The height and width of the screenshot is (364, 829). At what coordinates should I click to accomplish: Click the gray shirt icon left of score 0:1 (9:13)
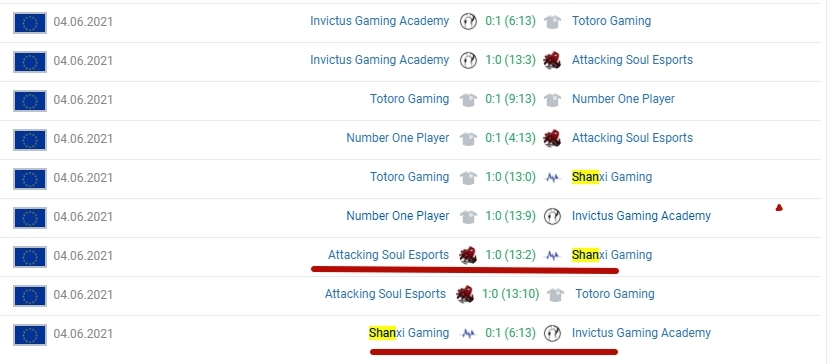[x=468, y=100]
